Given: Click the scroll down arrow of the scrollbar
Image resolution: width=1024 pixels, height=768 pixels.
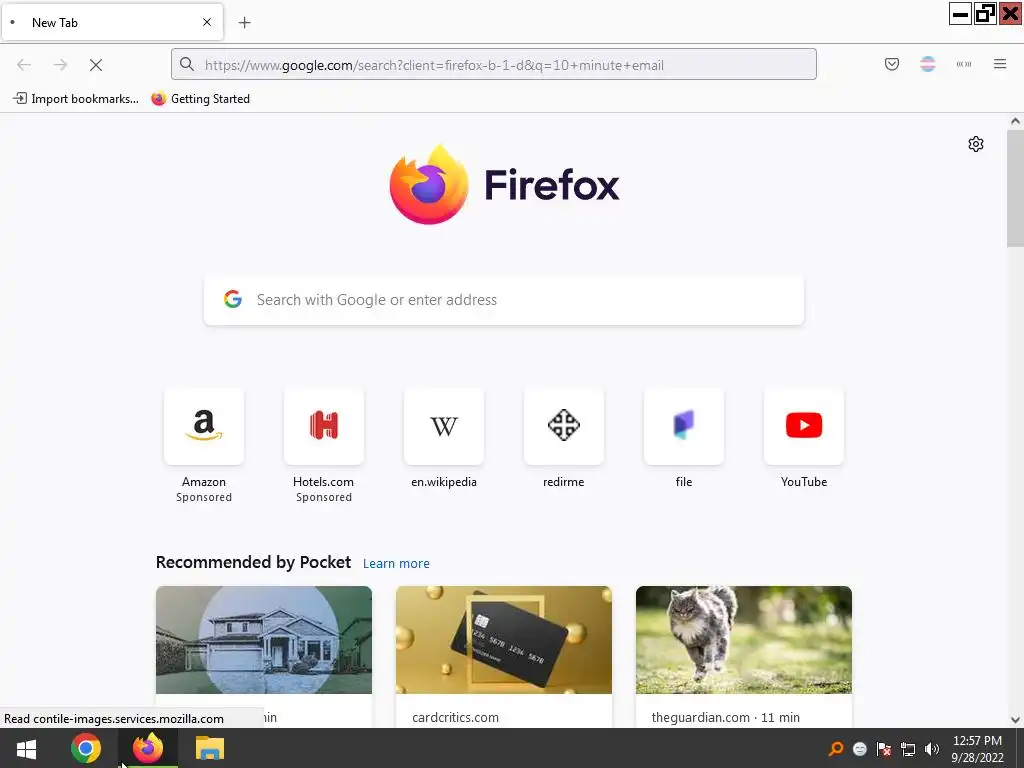Looking at the screenshot, I should coord(1015,720).
